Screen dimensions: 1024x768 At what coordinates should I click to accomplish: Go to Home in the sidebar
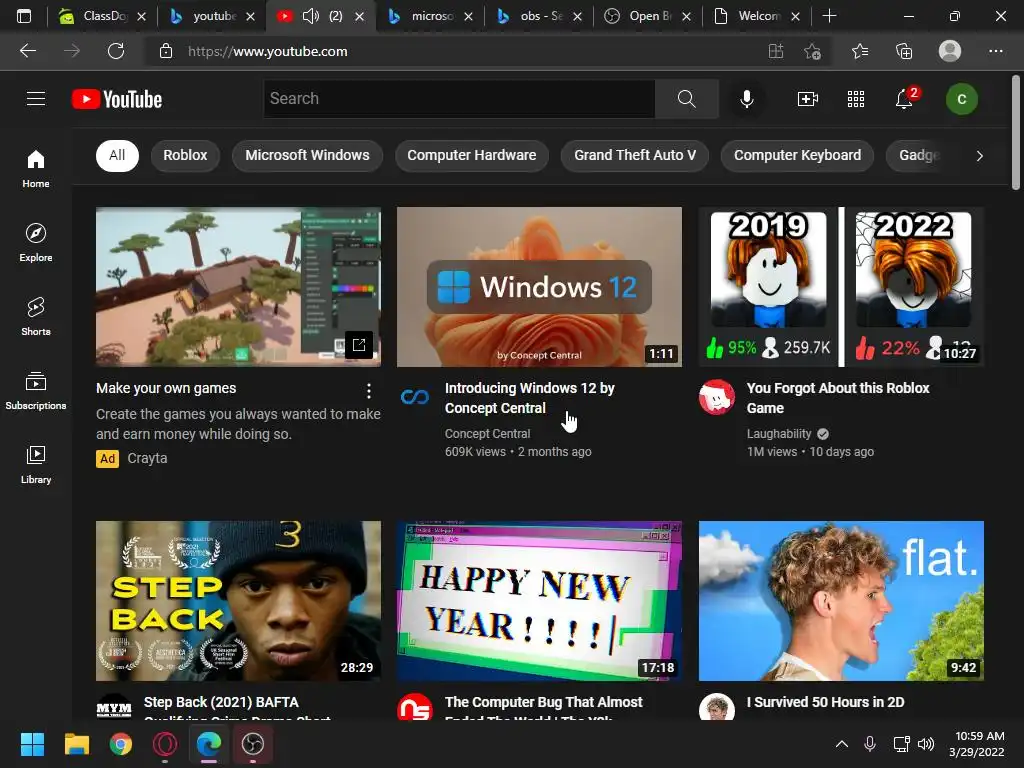[36, 168]
